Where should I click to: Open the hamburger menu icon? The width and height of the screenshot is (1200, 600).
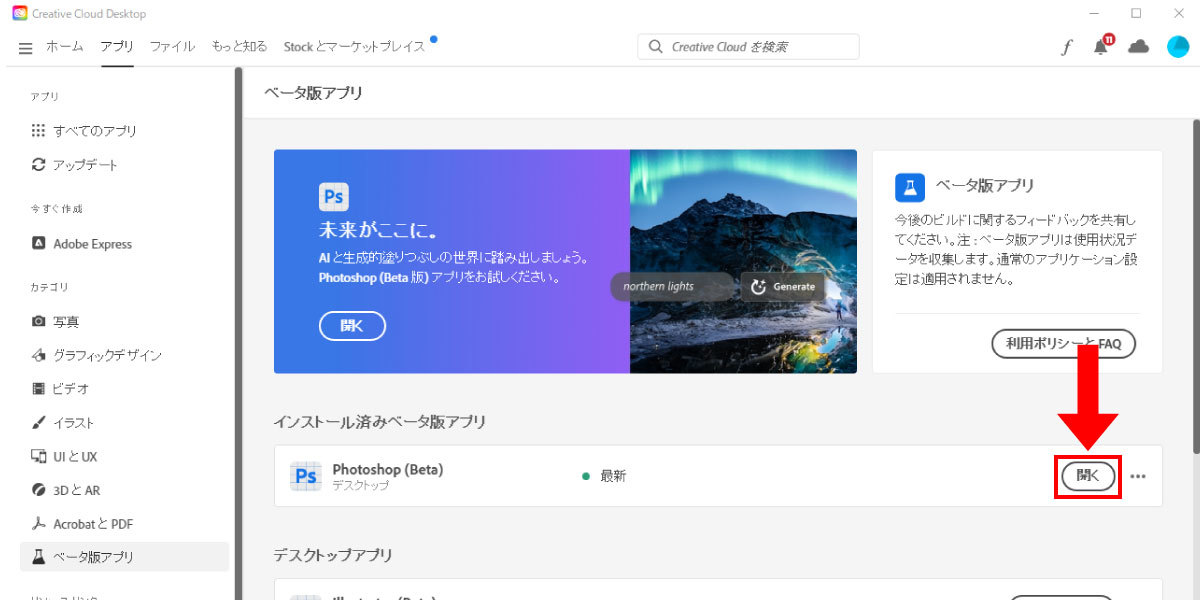pos(25,47)
